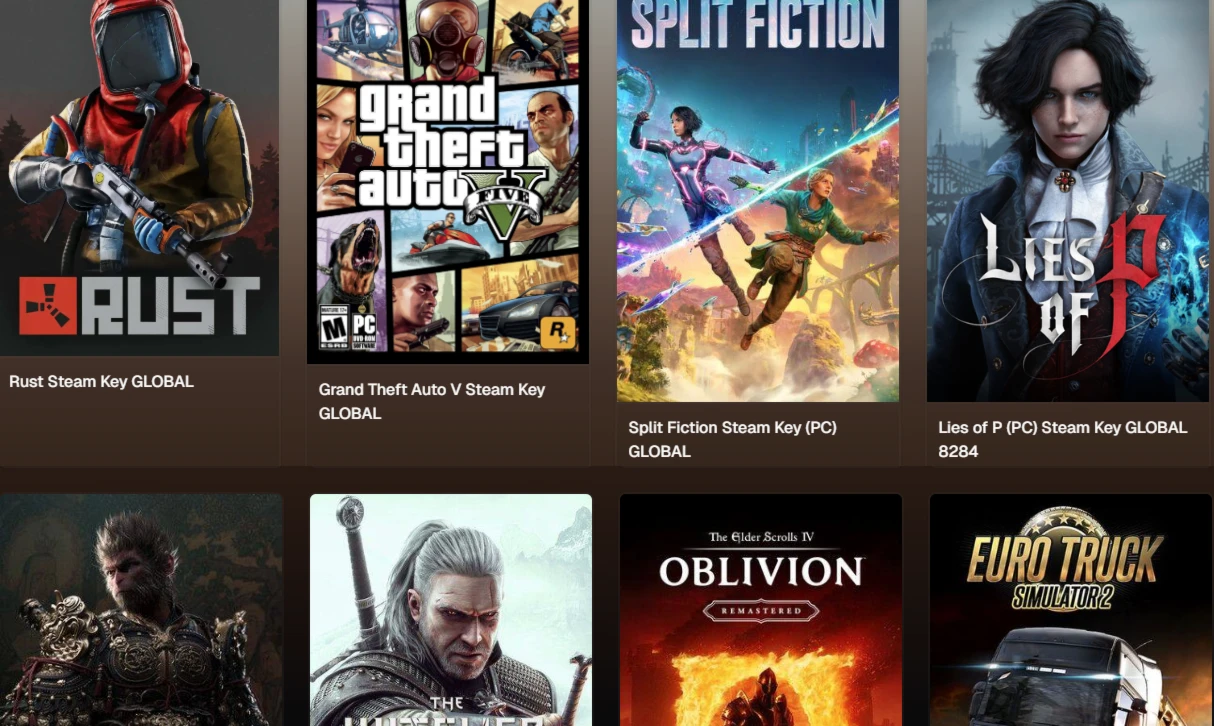Screen dimensions: 1214x726
Task: Open the Witcher cover with white-haired Geralt
Action: click(x=451, y=610)
